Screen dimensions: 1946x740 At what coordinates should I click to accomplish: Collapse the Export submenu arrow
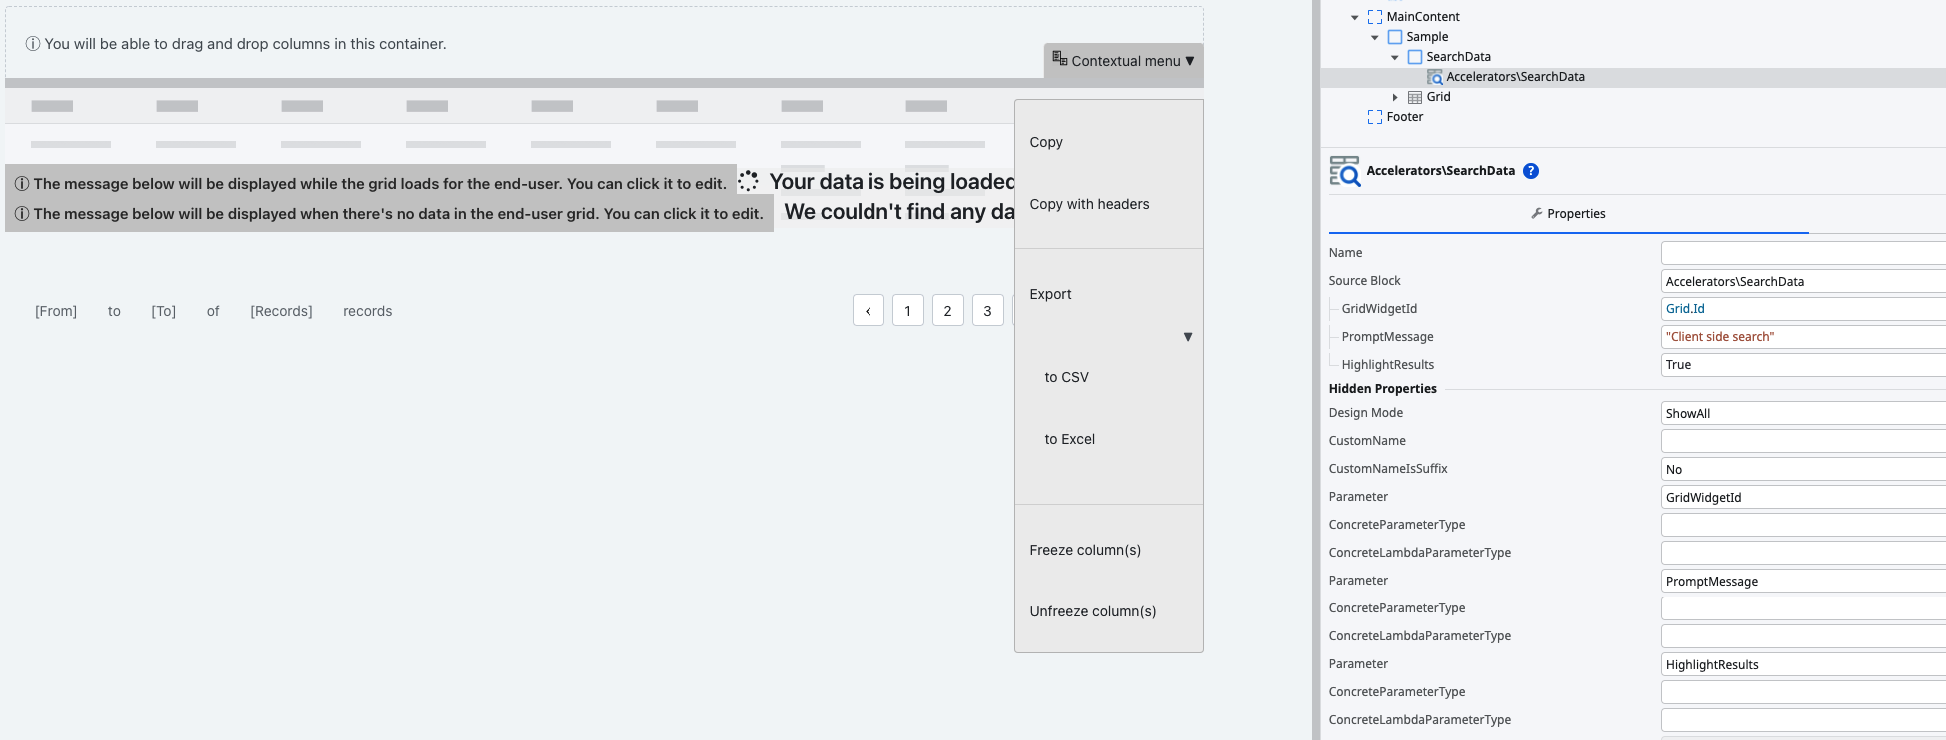(x=1188, y=337)
